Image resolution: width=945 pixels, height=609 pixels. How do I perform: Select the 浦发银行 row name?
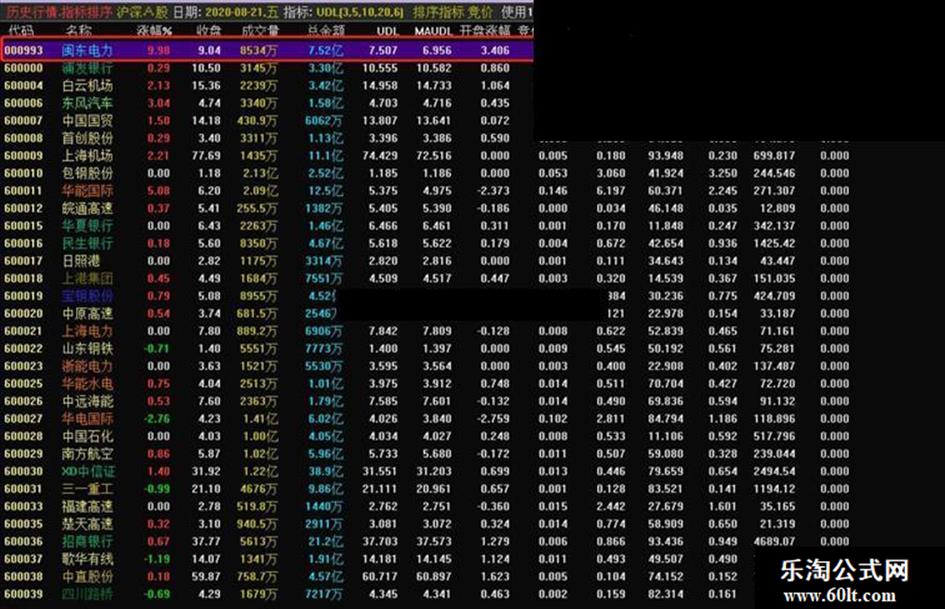[x=87, y=68]
